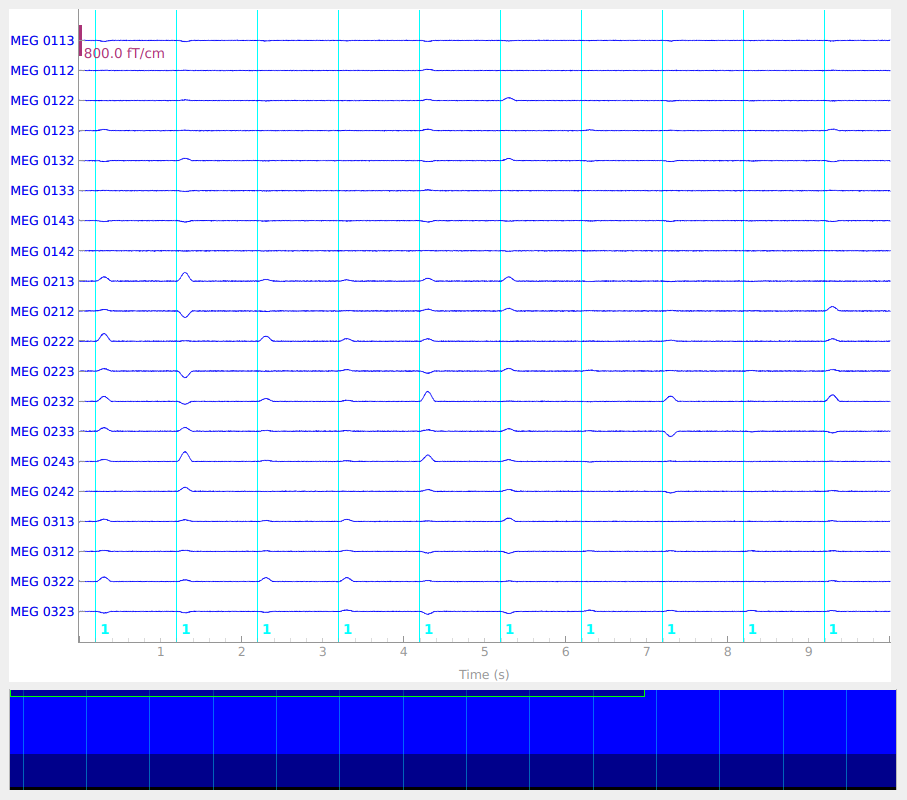The image size is (907, 800).
Task: Click the Time (s) axis label
Action: pos(484,675)
